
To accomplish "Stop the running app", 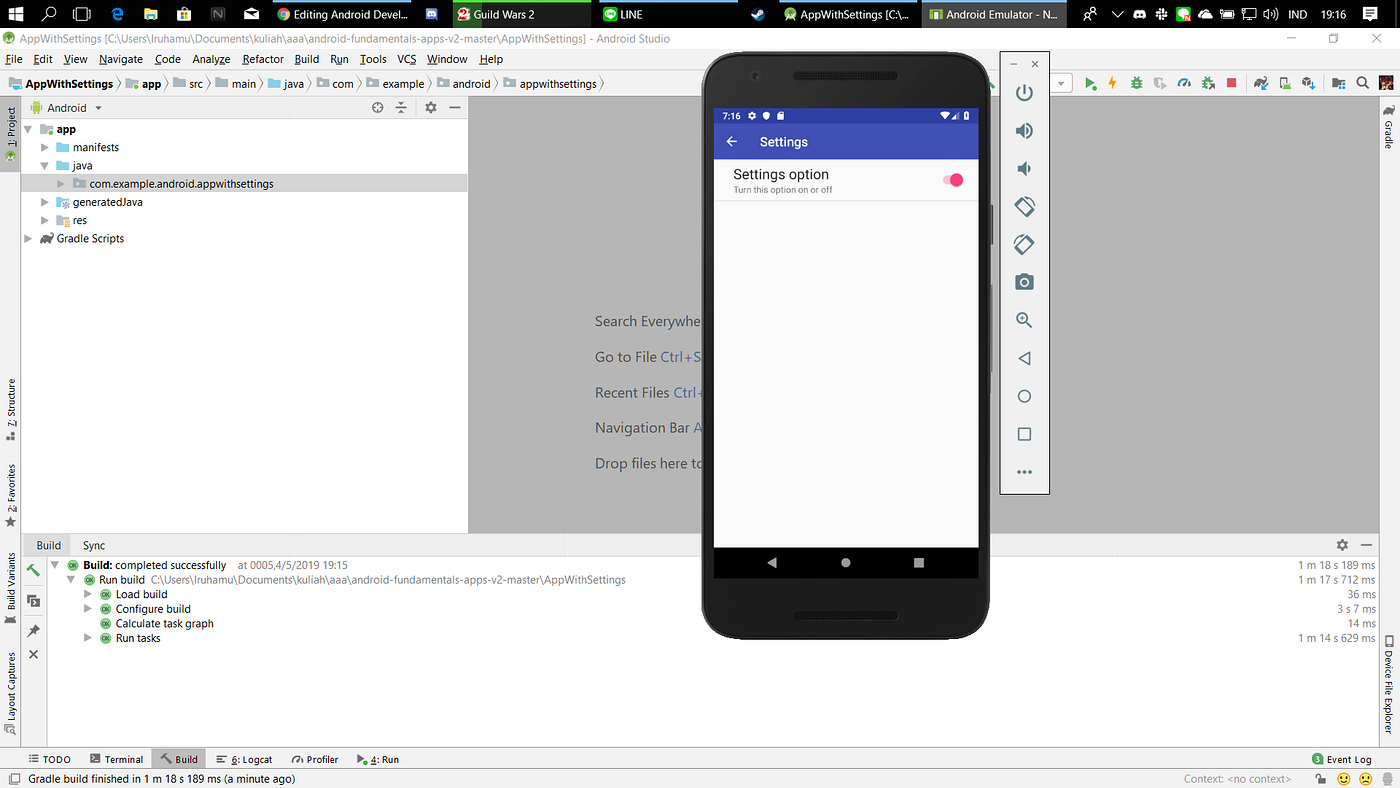I will [1230, 83].
